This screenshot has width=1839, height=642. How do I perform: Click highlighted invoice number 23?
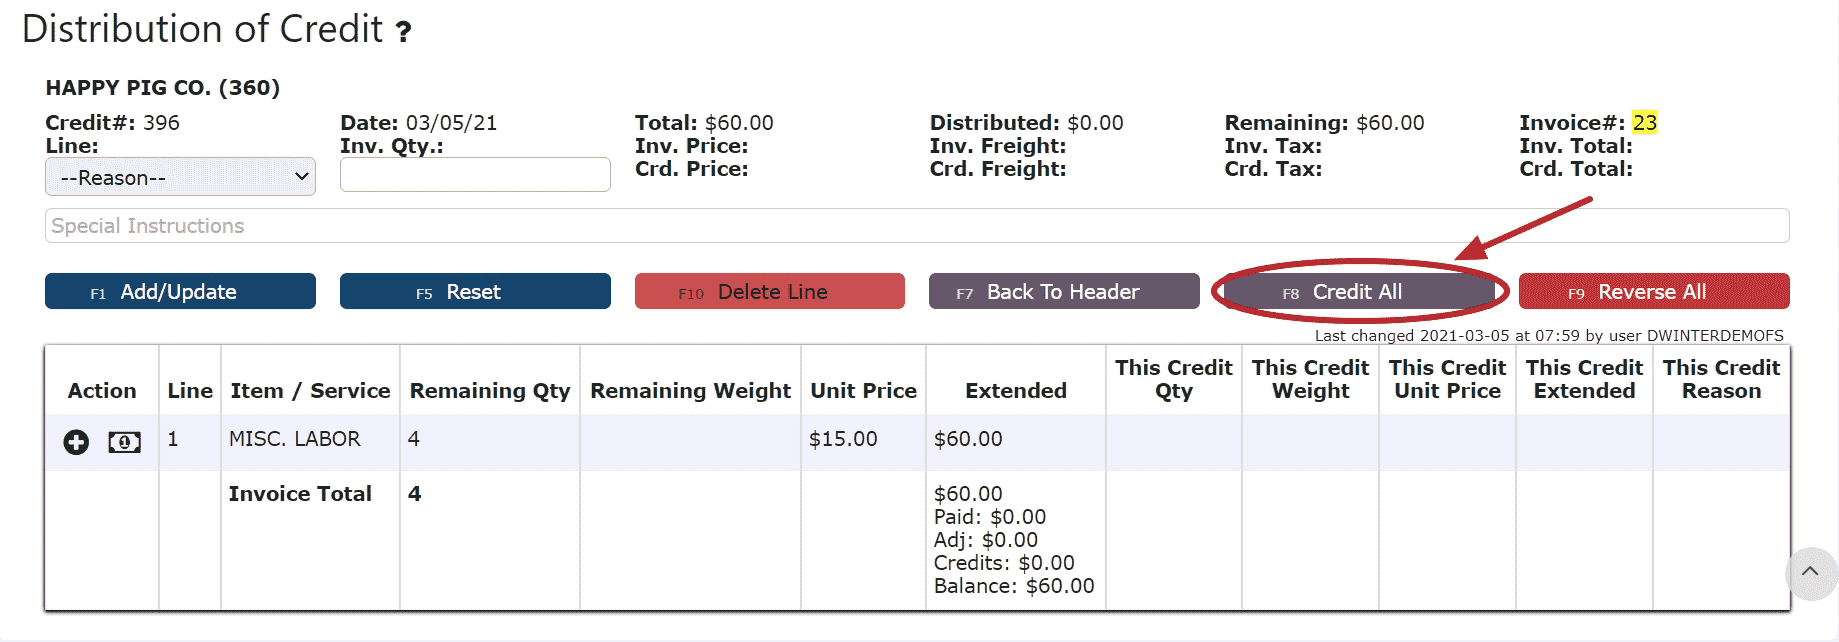(1644, 123)
